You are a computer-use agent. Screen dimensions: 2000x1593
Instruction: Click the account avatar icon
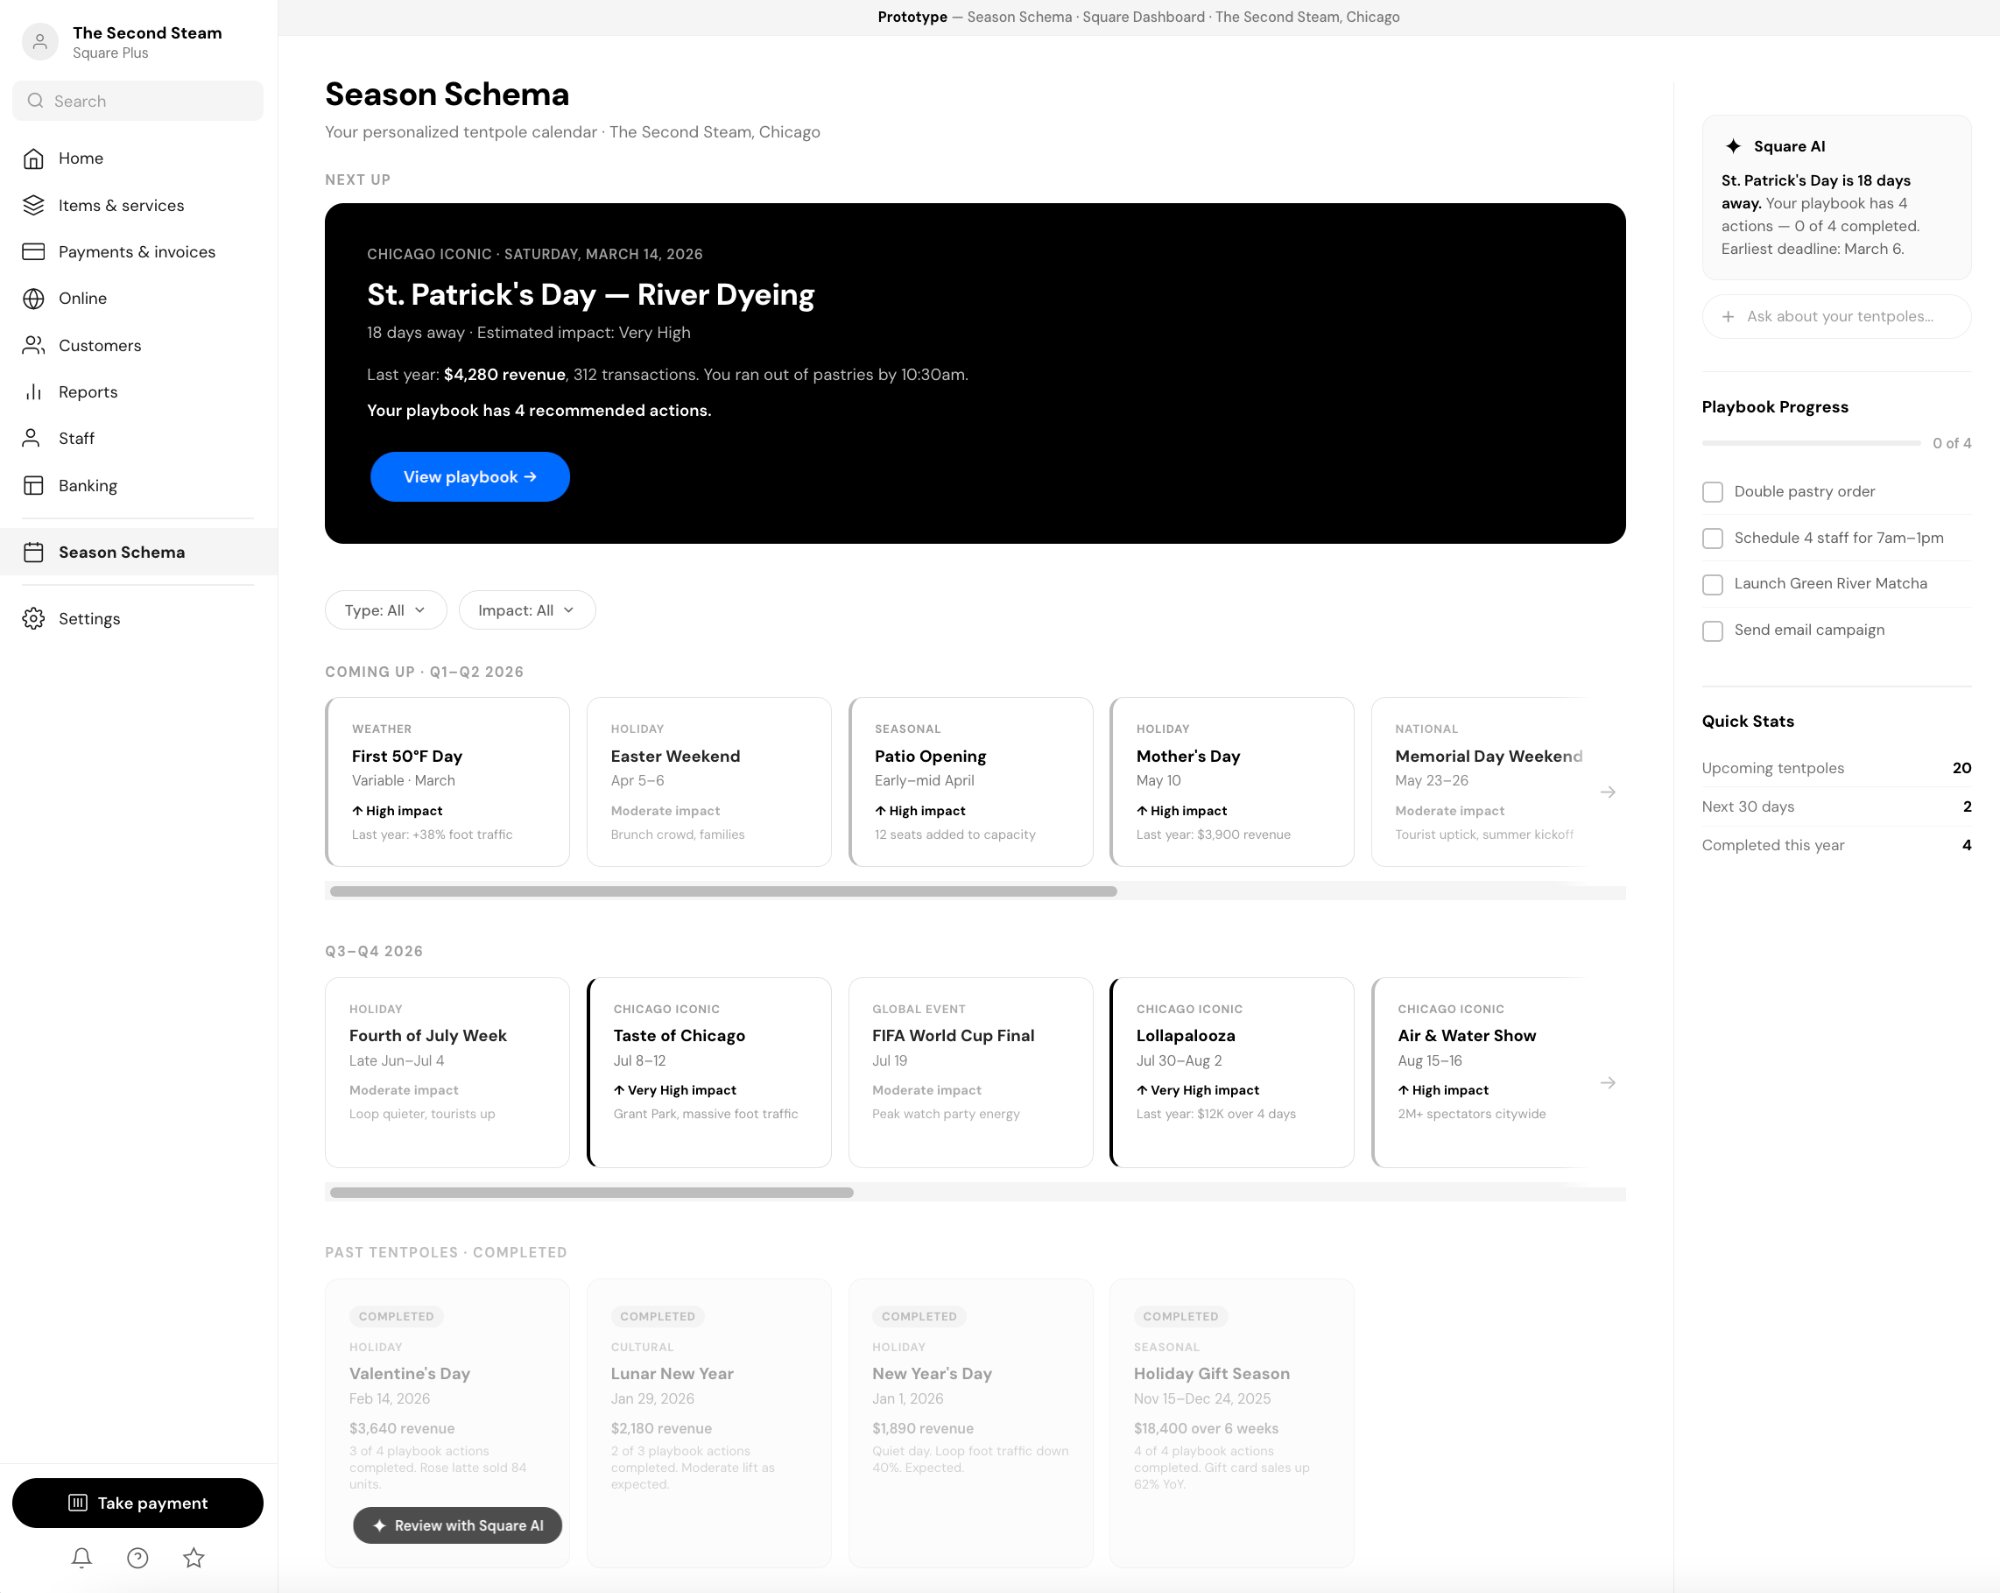tap(40, 41)
